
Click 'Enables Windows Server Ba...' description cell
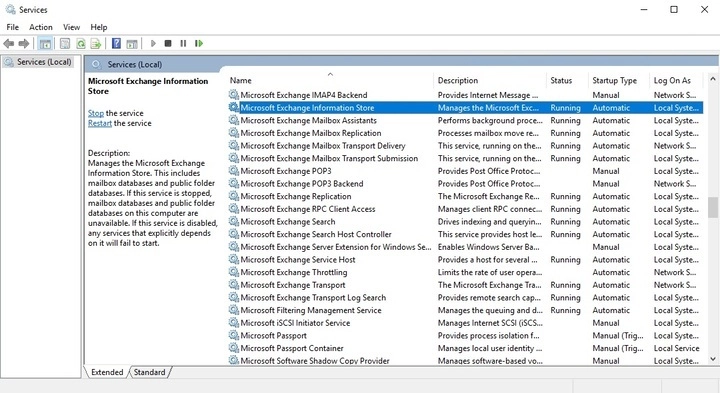(x=489, y=247)
